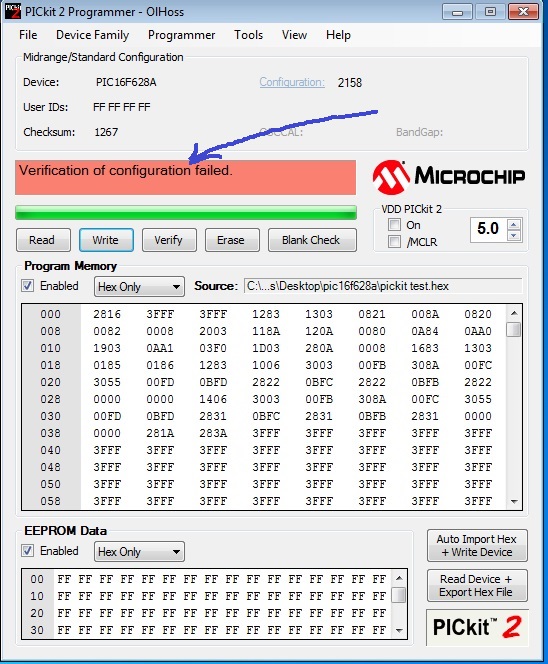Click the address label 058 in Program Memory
Viewport: 548px width, 664px height.
coord(50,501)
